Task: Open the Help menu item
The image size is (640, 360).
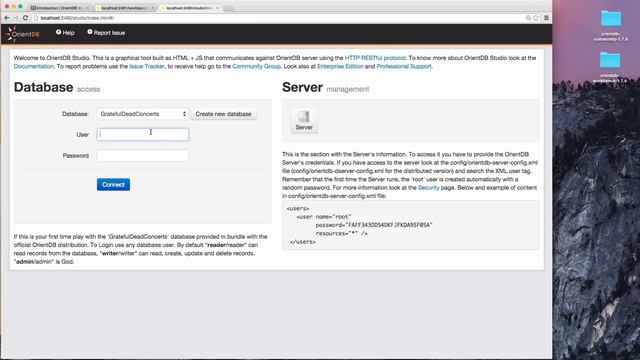Action: tap(65, 33)
